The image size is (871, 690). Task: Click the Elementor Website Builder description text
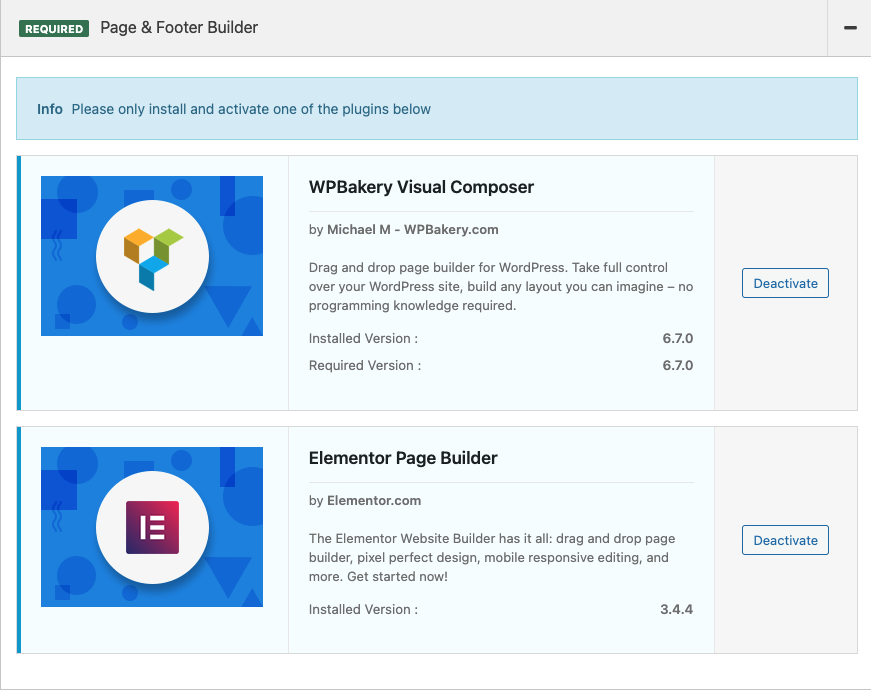(x=490, y=558)
